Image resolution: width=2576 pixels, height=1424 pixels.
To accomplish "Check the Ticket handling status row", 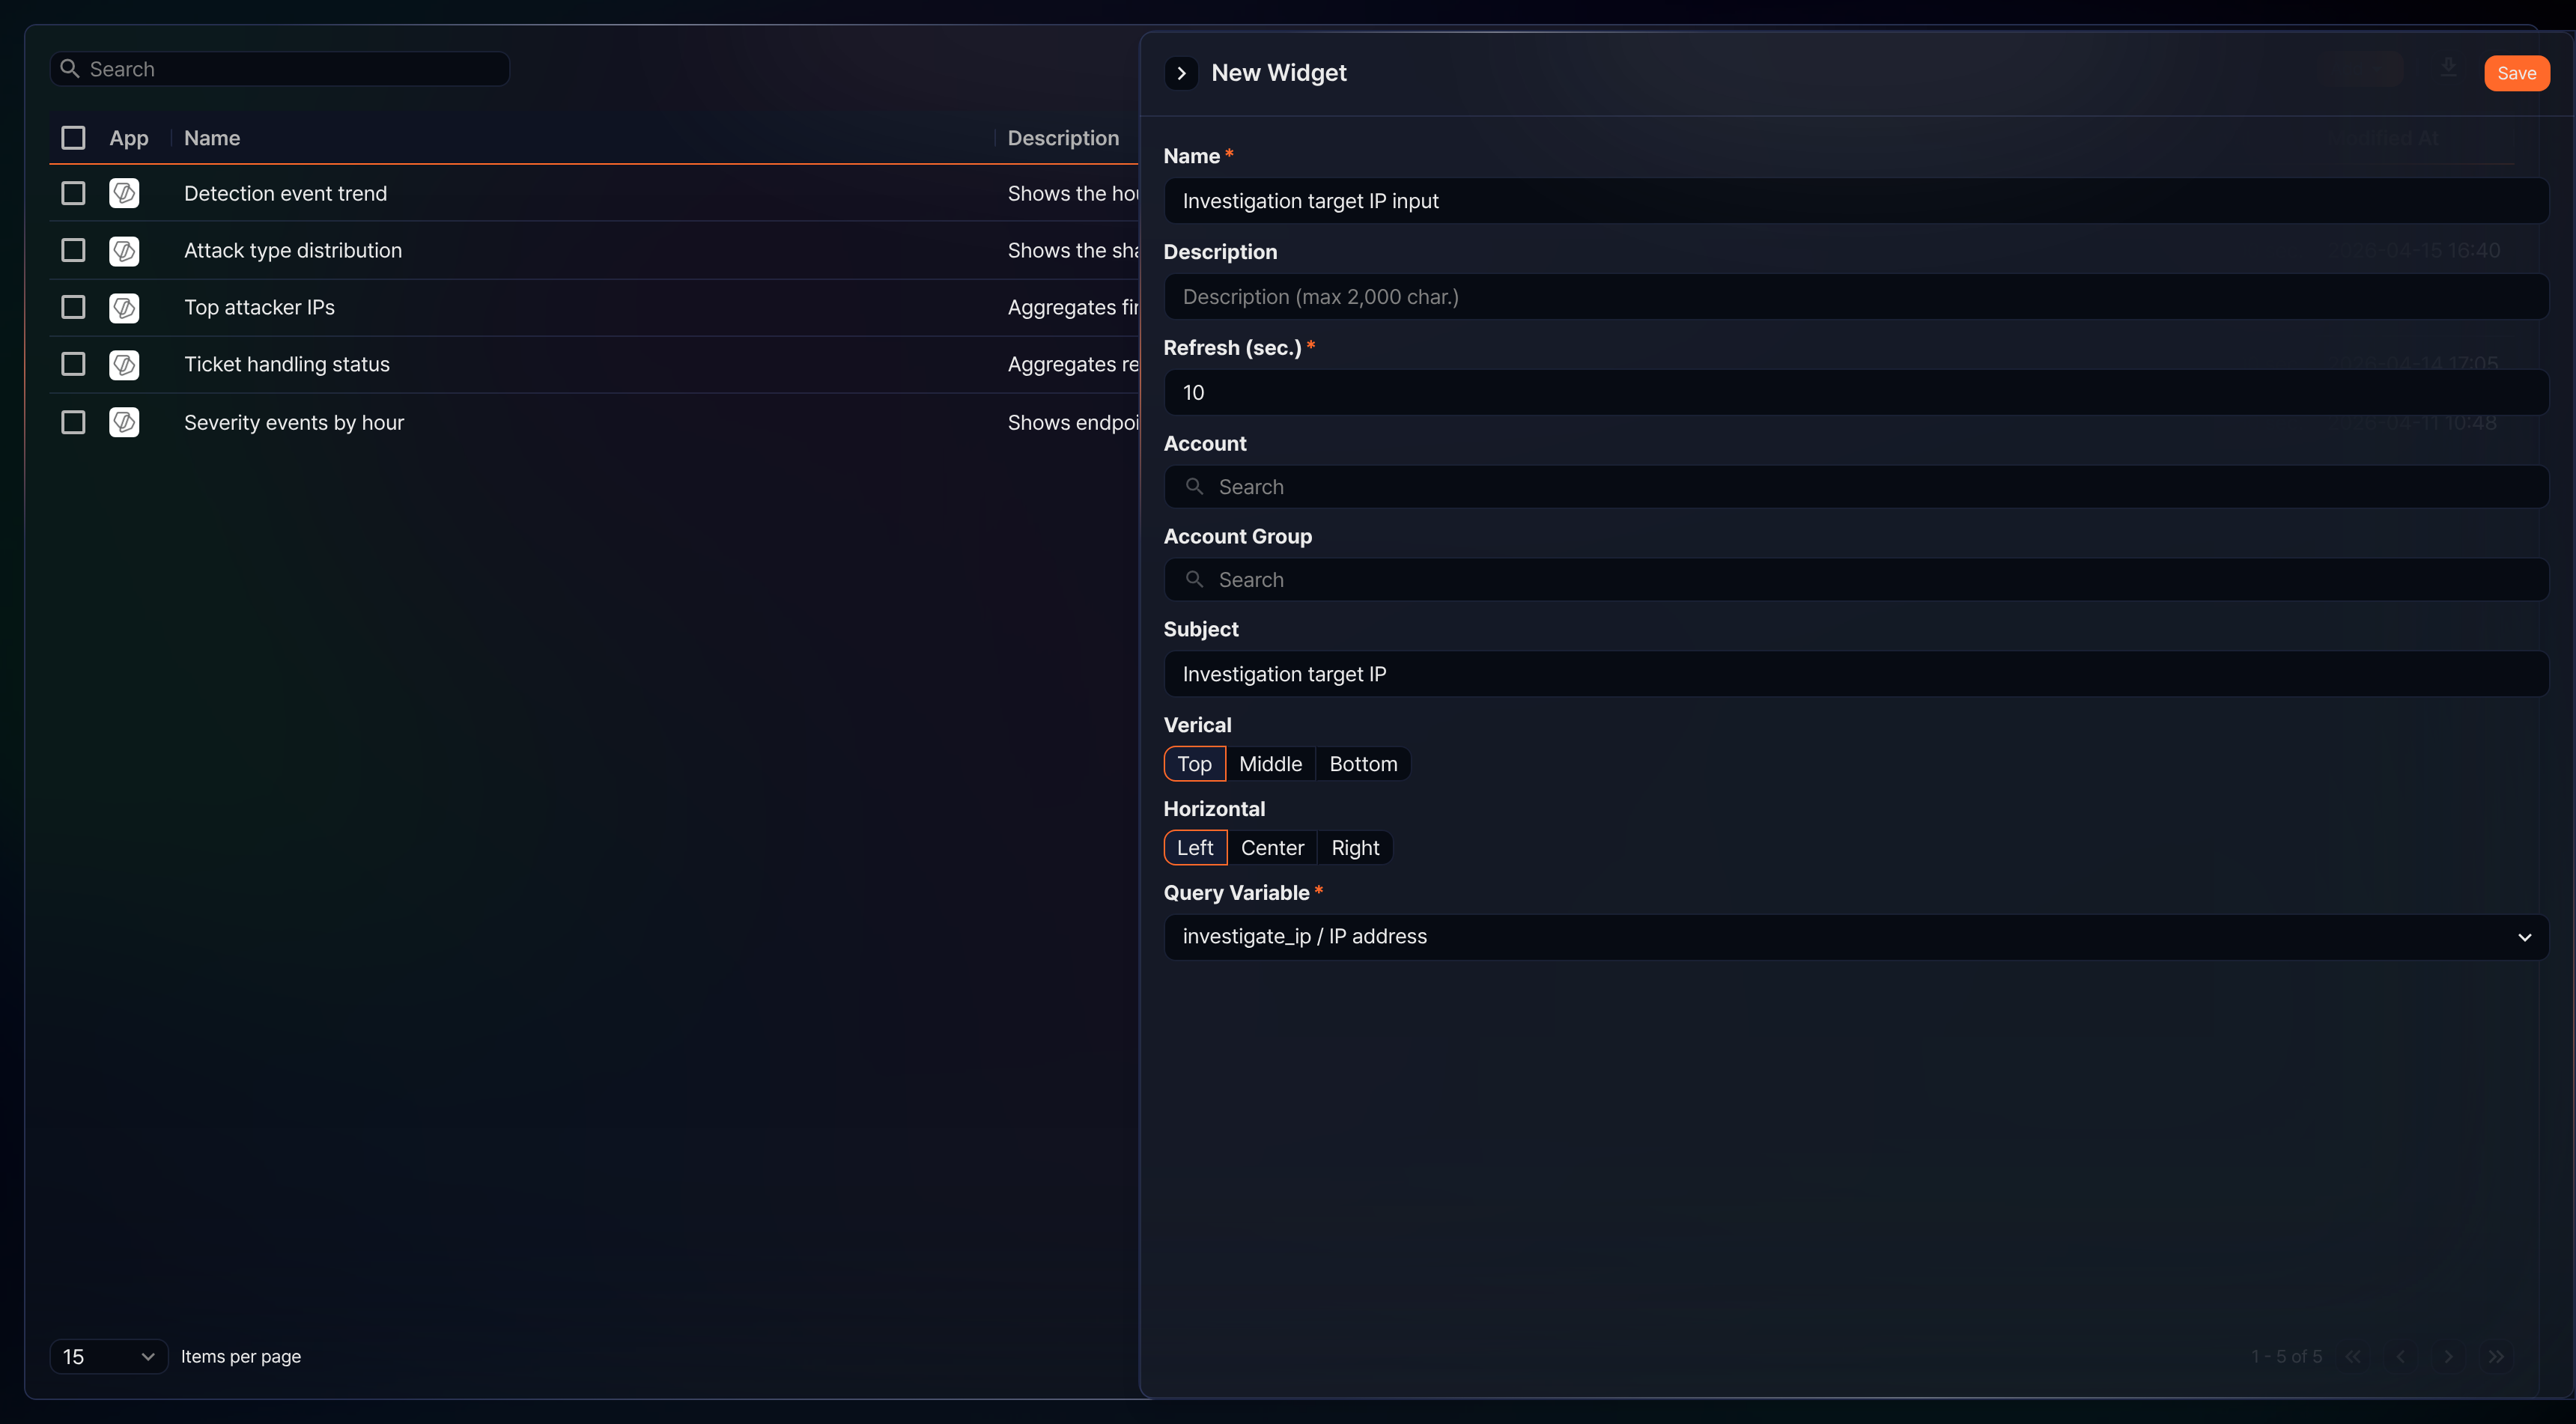I will point(73,364).
